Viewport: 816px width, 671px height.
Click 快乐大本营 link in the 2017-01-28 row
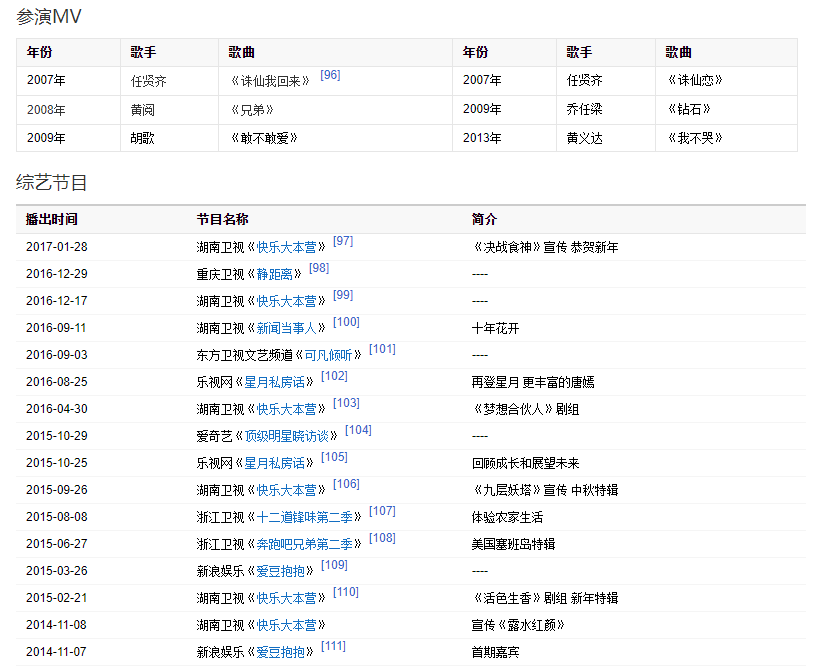[286, 247]
